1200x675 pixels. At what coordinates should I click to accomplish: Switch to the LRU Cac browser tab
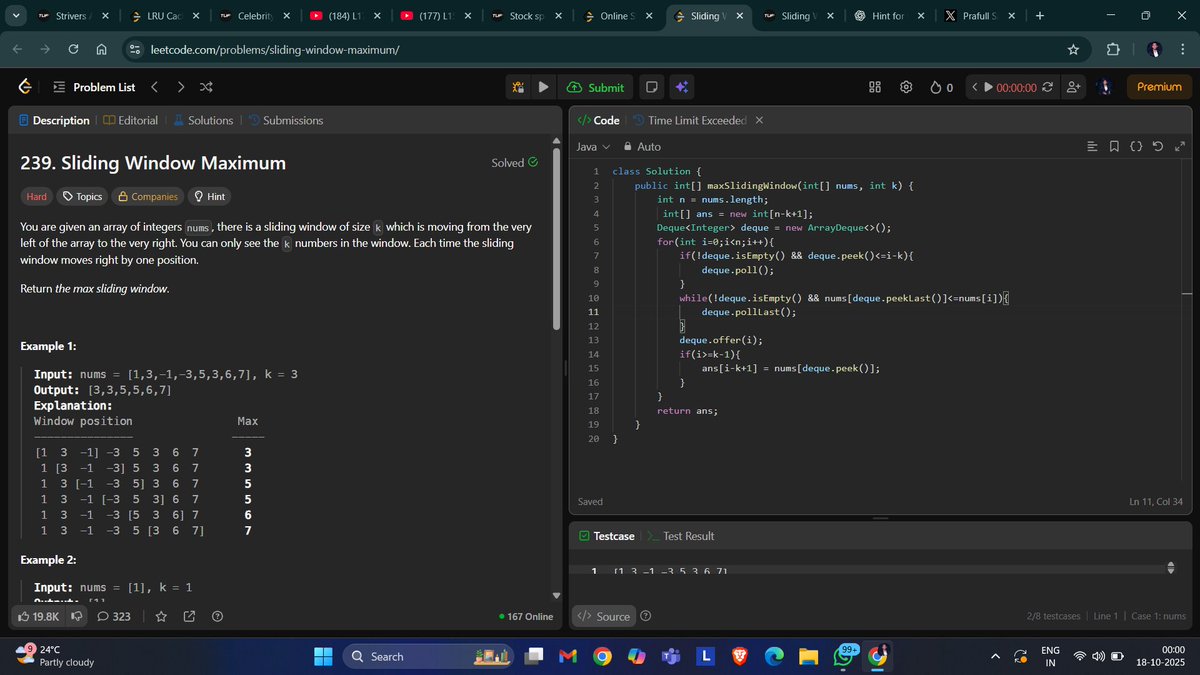[166, 16]
